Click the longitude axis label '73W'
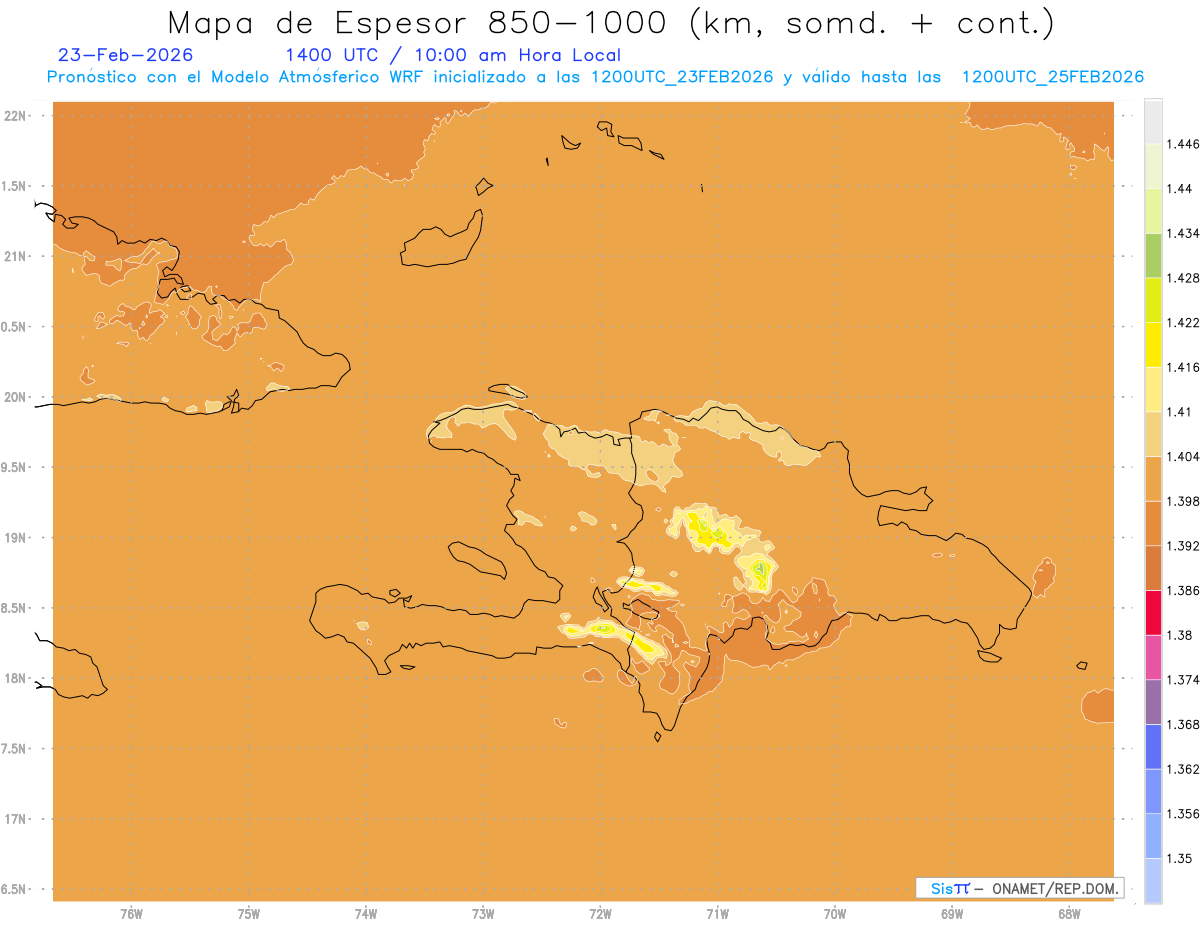This screenshot has width=1200, height=927. point(483,913)
